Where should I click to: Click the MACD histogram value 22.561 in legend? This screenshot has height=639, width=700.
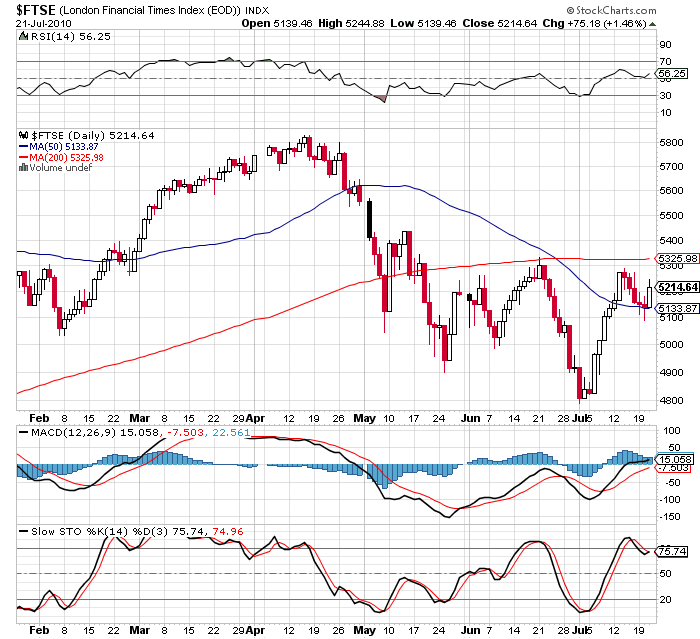231,433
